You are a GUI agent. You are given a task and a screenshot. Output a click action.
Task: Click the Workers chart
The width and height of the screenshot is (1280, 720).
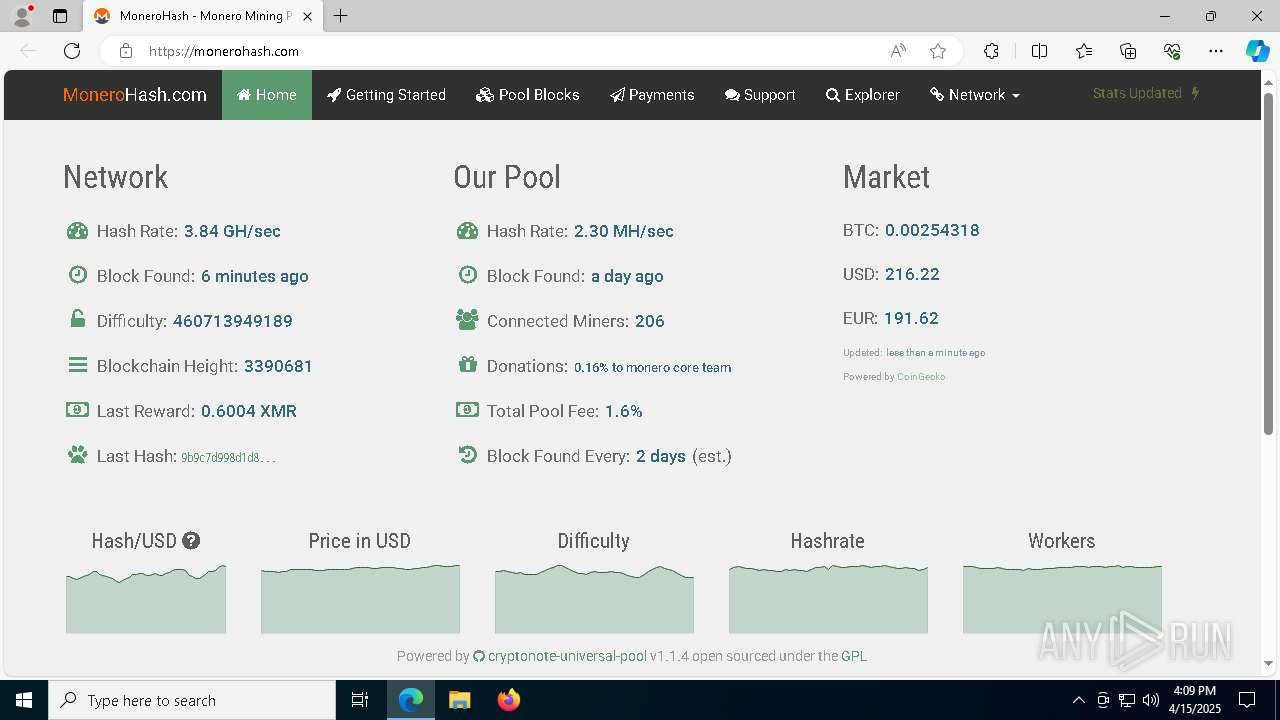tap(1062, 598)
